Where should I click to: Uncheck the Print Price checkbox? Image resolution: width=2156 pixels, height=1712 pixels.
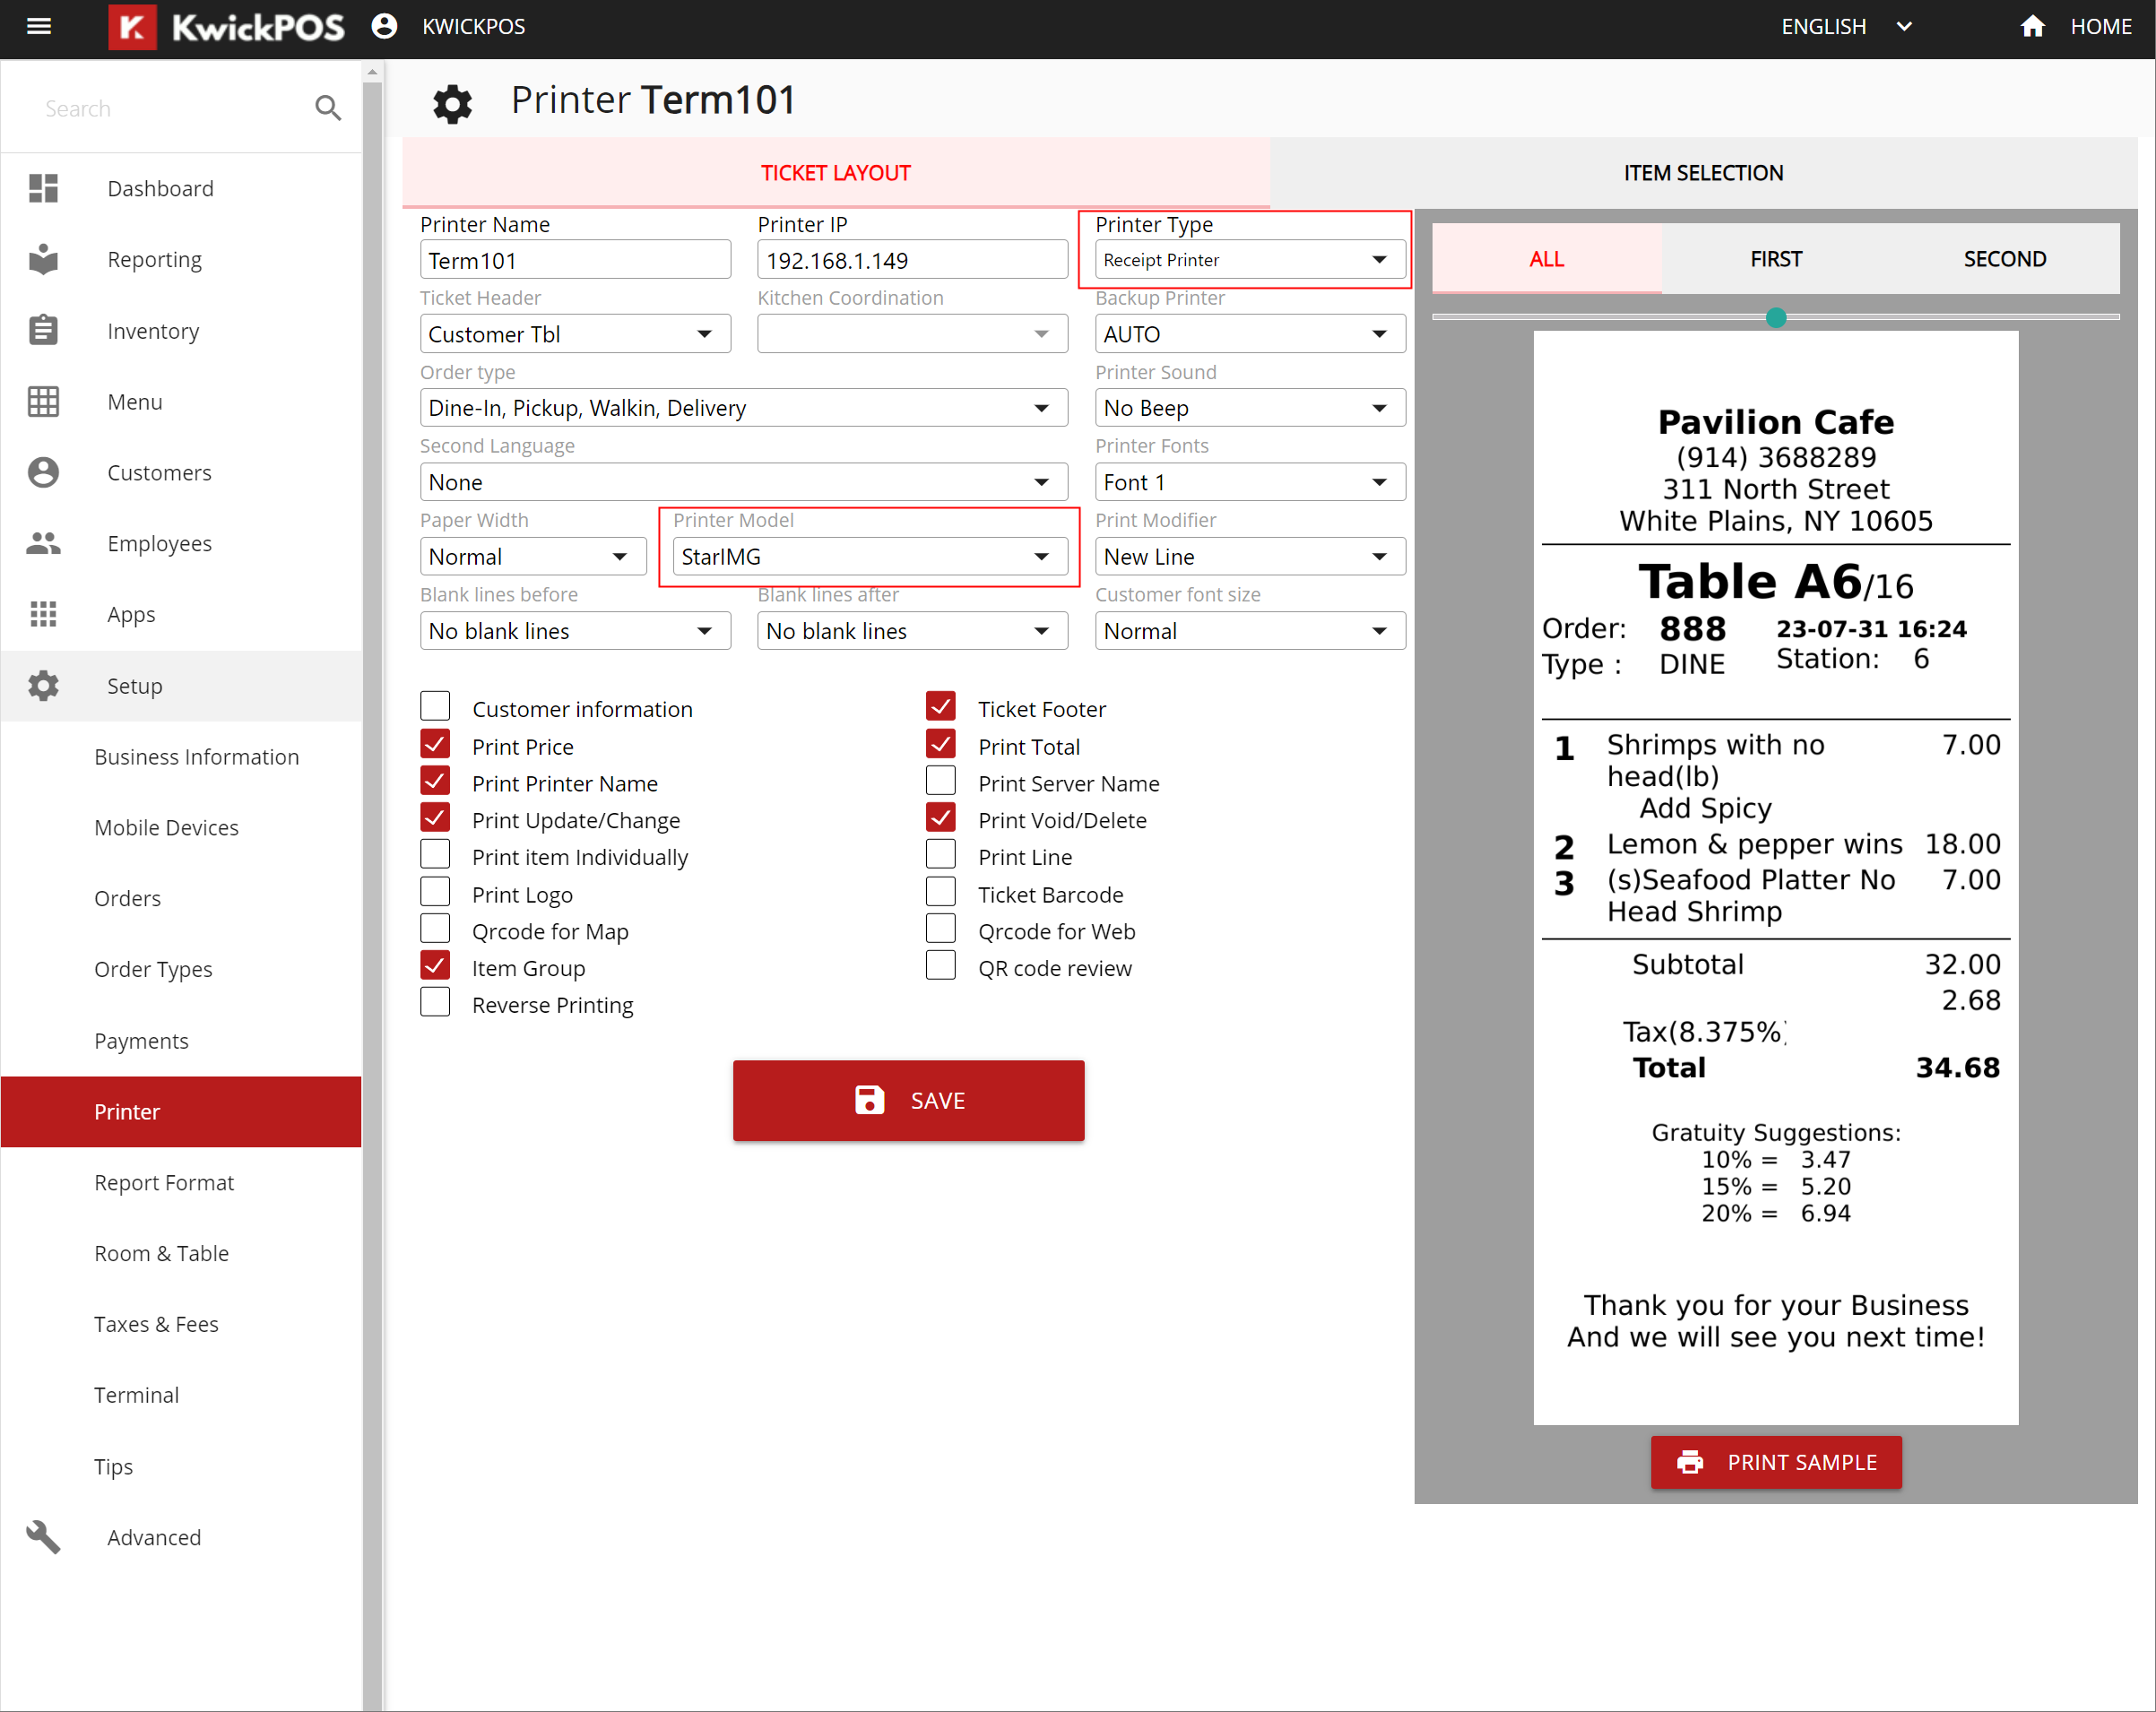435,744
